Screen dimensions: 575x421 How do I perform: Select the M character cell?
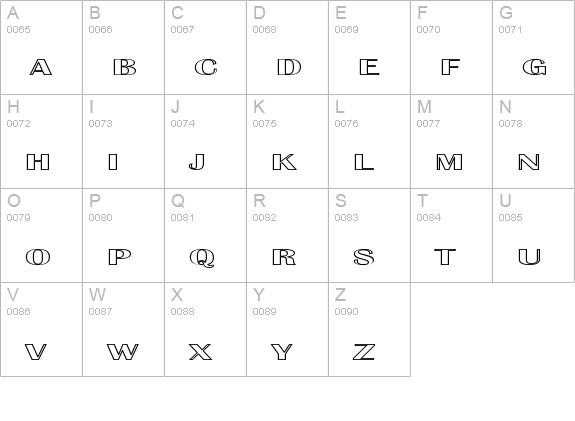(451, 142)
